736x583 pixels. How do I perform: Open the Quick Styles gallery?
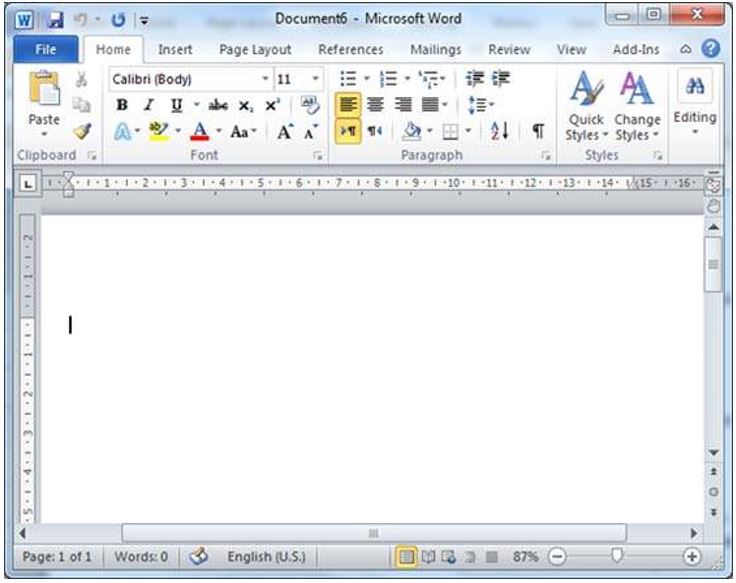pyautogui.click(x=586, y=106)
